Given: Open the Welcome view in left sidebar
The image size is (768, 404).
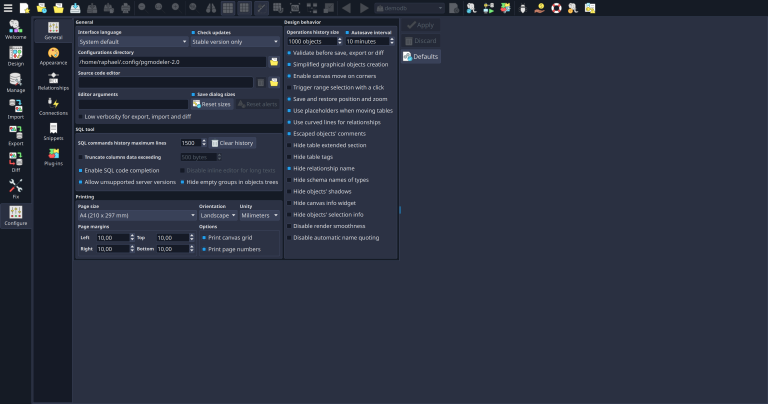Looking at the screenshot, I should pyautogui.click(x=16, y=30).
